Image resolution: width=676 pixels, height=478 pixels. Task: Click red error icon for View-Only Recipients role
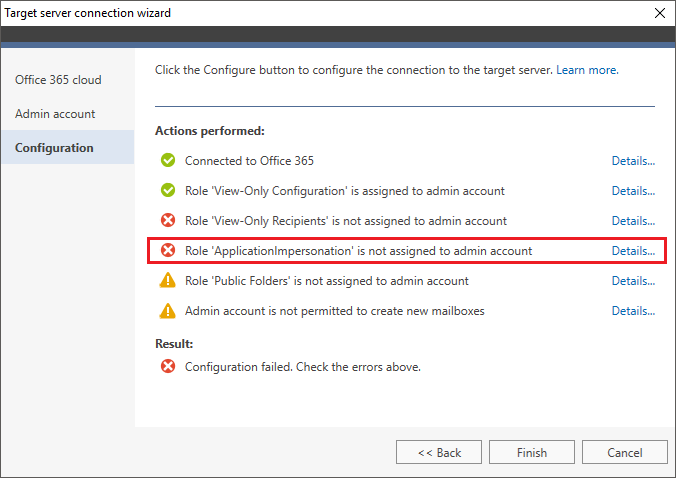[x=168, y=220]
